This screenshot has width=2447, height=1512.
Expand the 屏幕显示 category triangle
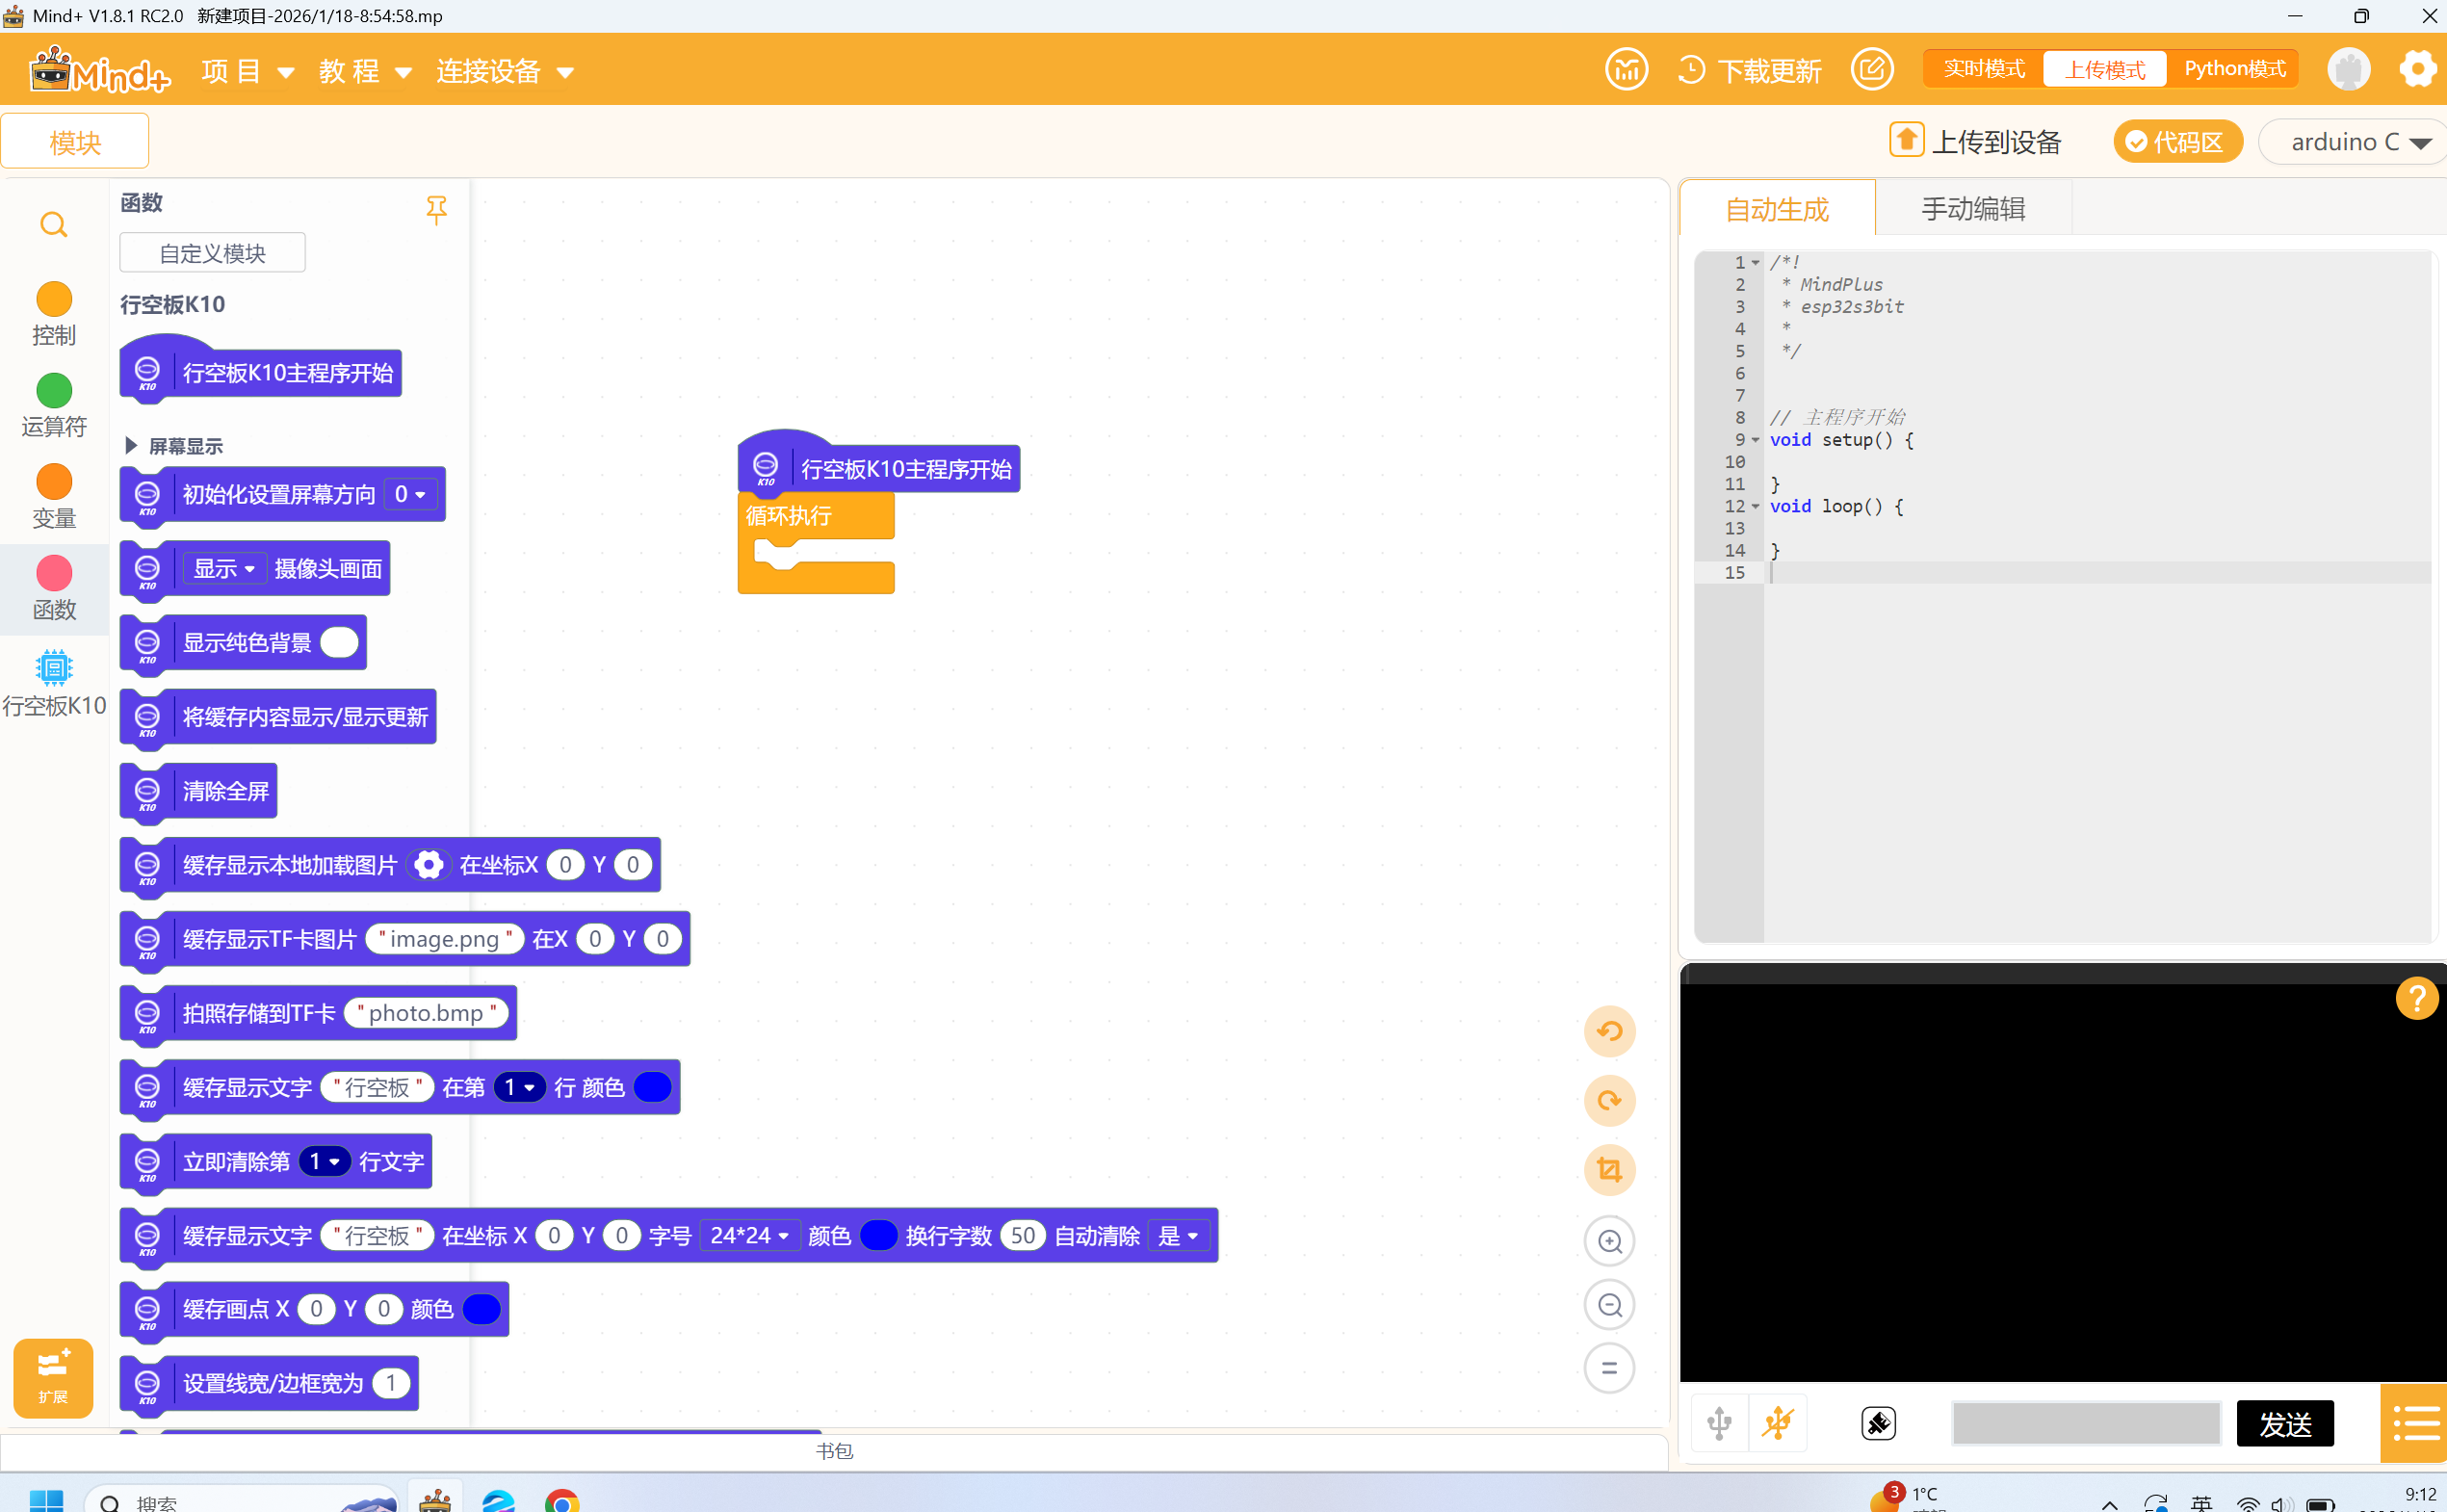[x=131, y=446]
